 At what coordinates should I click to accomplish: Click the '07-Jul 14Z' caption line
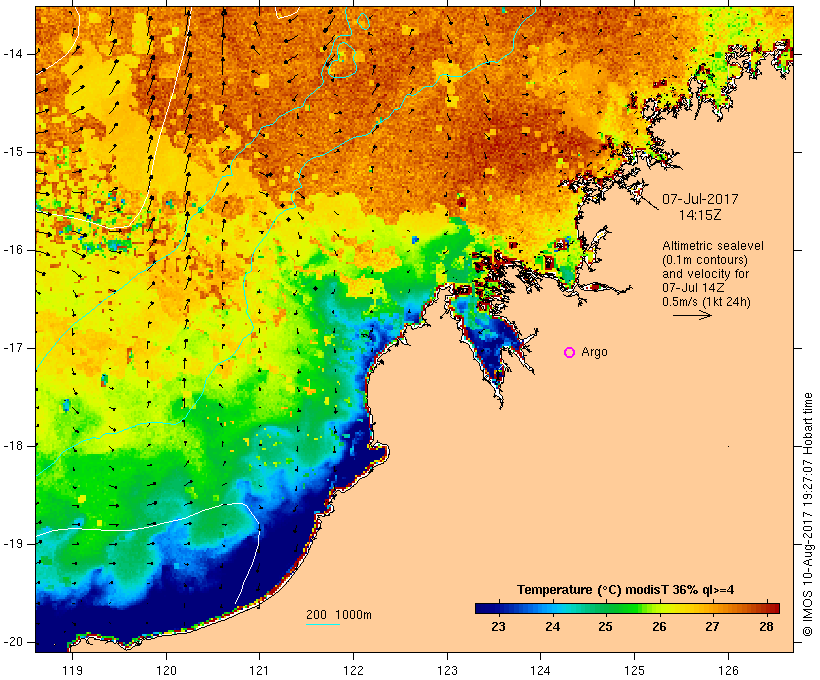[693, 288]
